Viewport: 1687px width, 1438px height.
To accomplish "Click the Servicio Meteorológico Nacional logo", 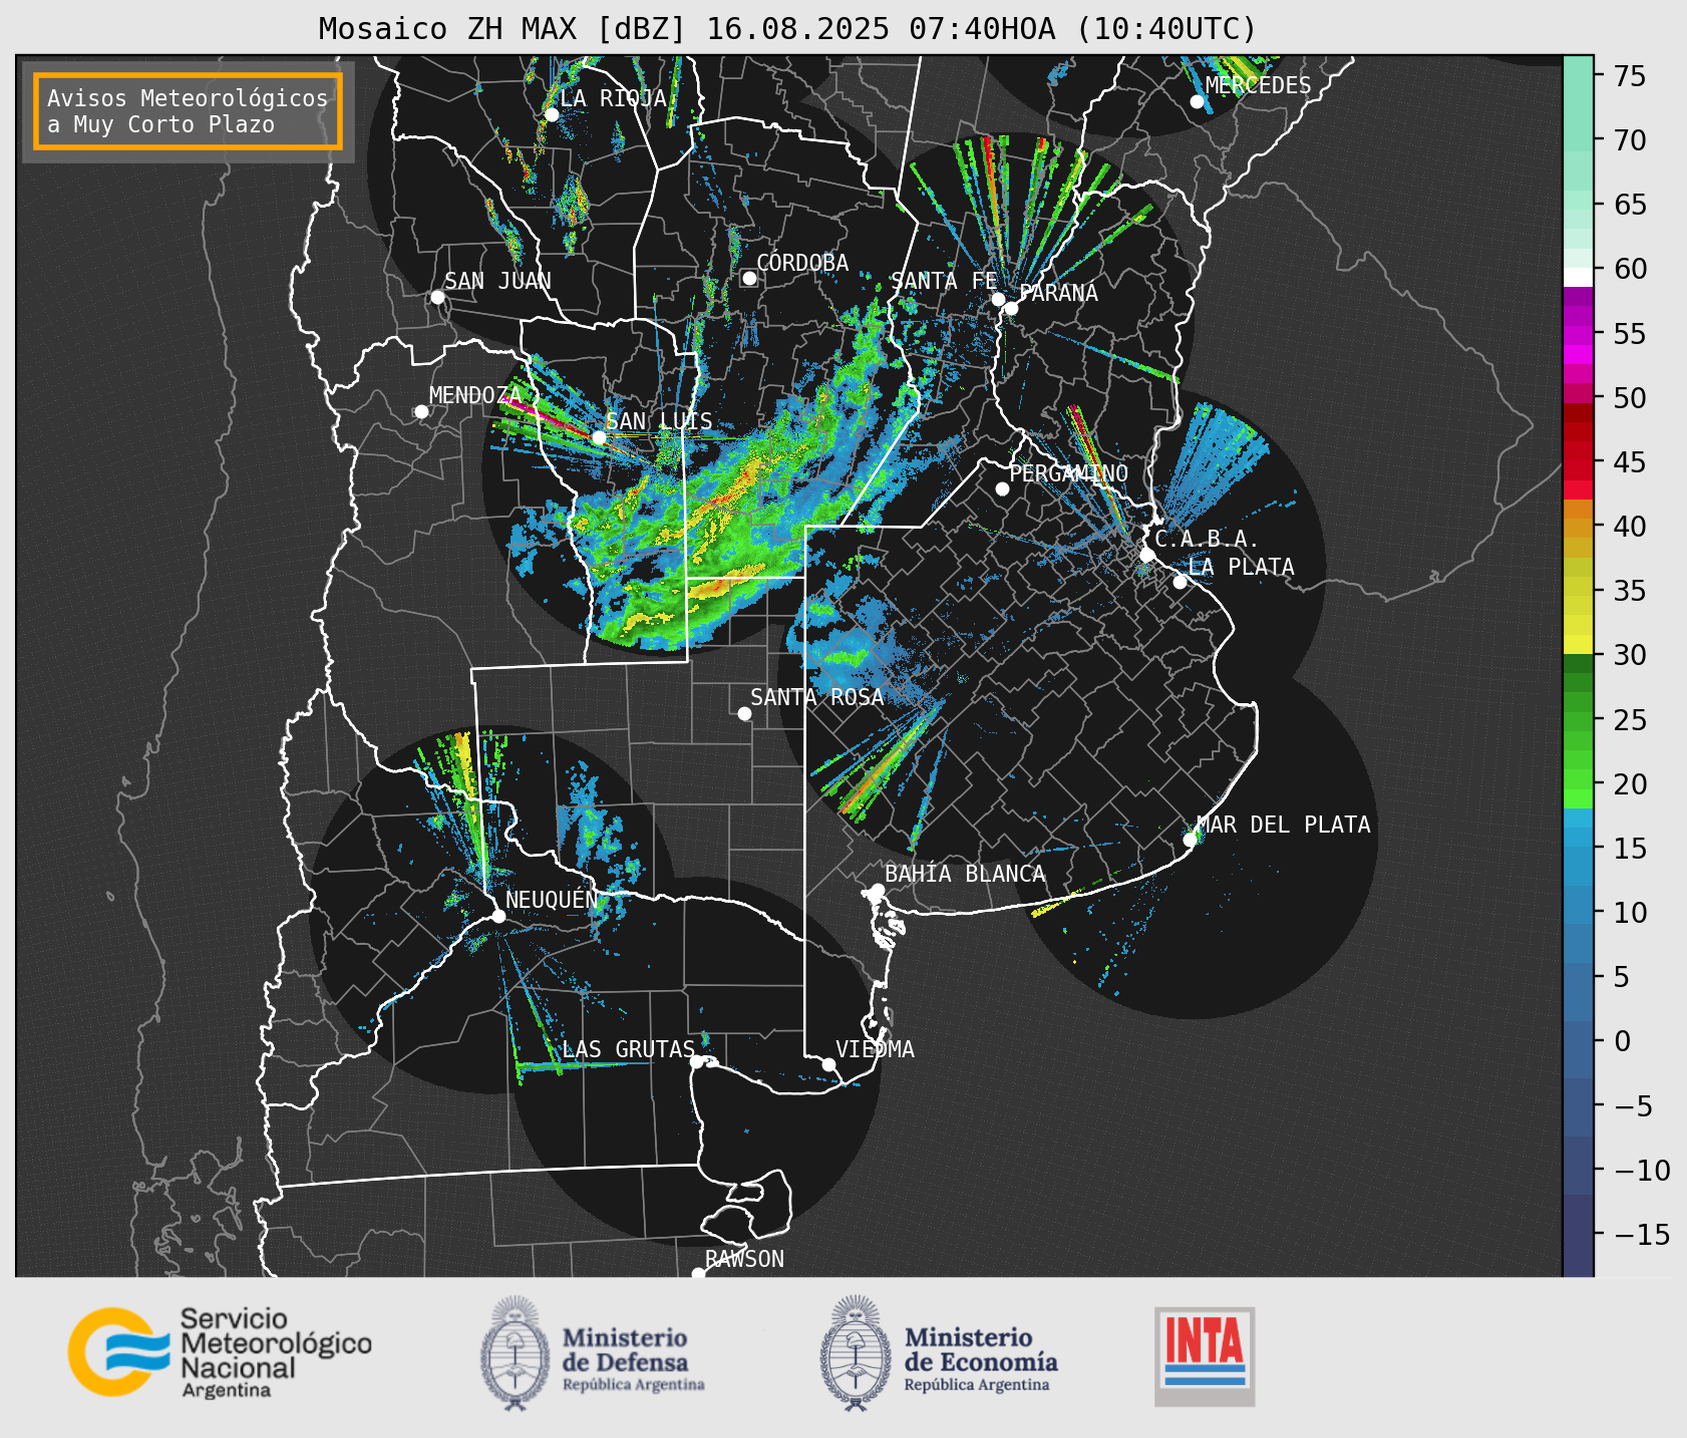I will coord(219,1352).
